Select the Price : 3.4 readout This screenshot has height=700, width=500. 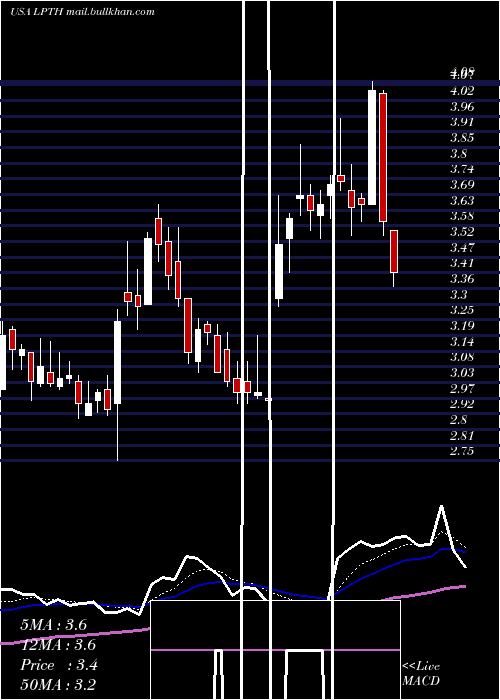coord(59,665)
